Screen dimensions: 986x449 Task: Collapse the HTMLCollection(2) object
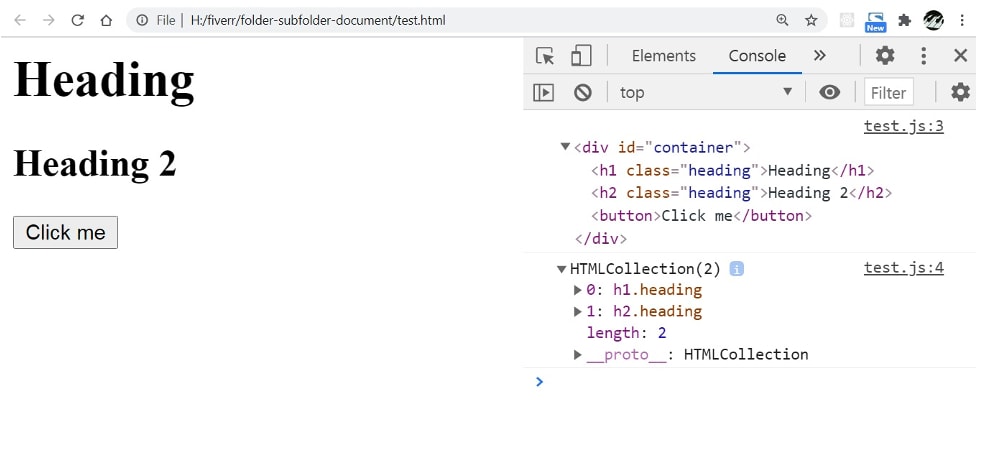562,269
